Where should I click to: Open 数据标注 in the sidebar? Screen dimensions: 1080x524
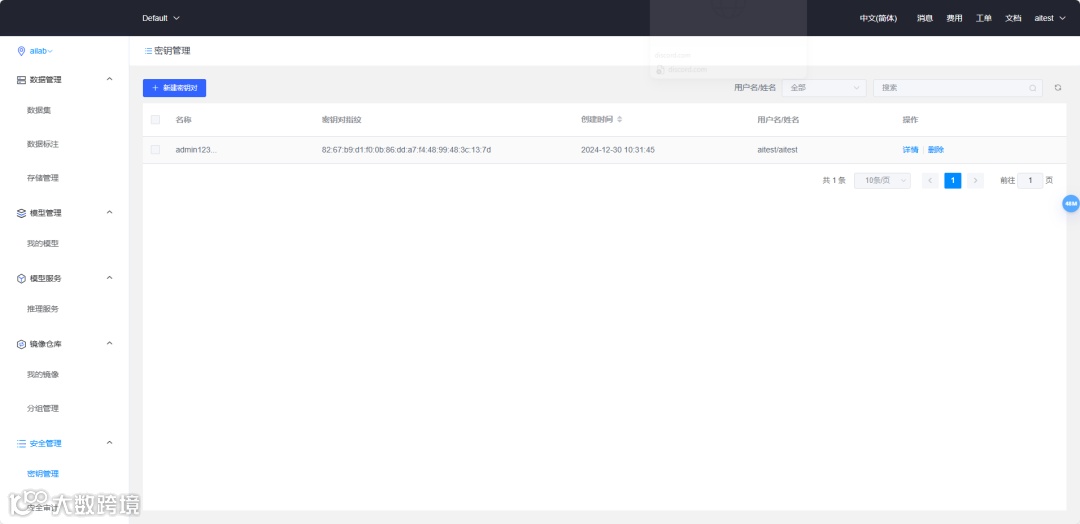pyautogui.click(x=43, y=145)
